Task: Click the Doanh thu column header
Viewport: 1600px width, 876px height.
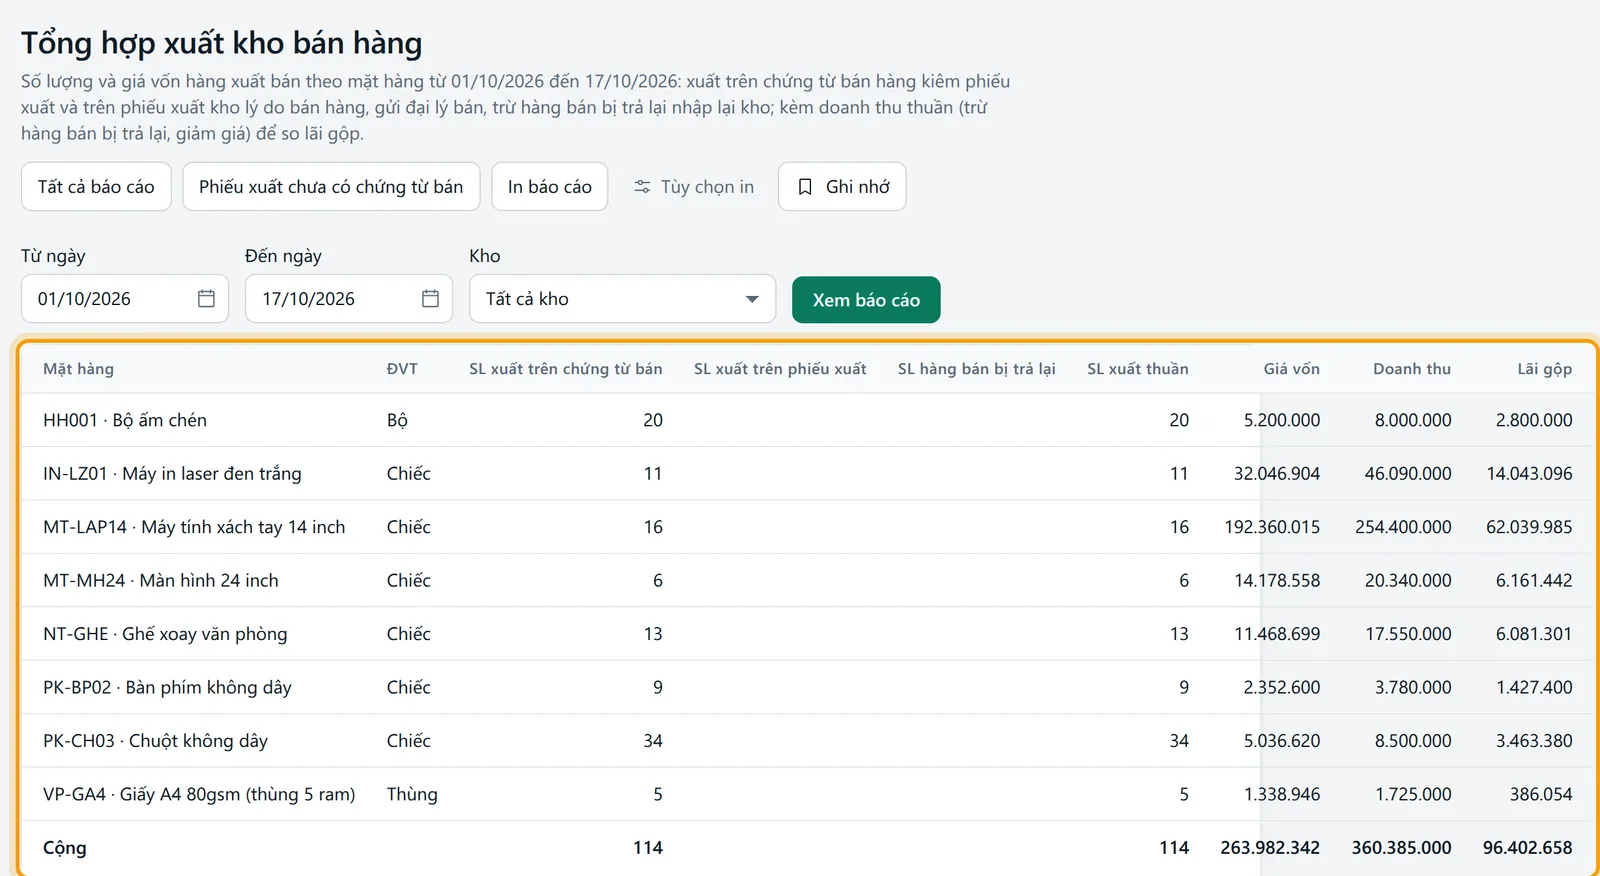Action: (1412, 369)
